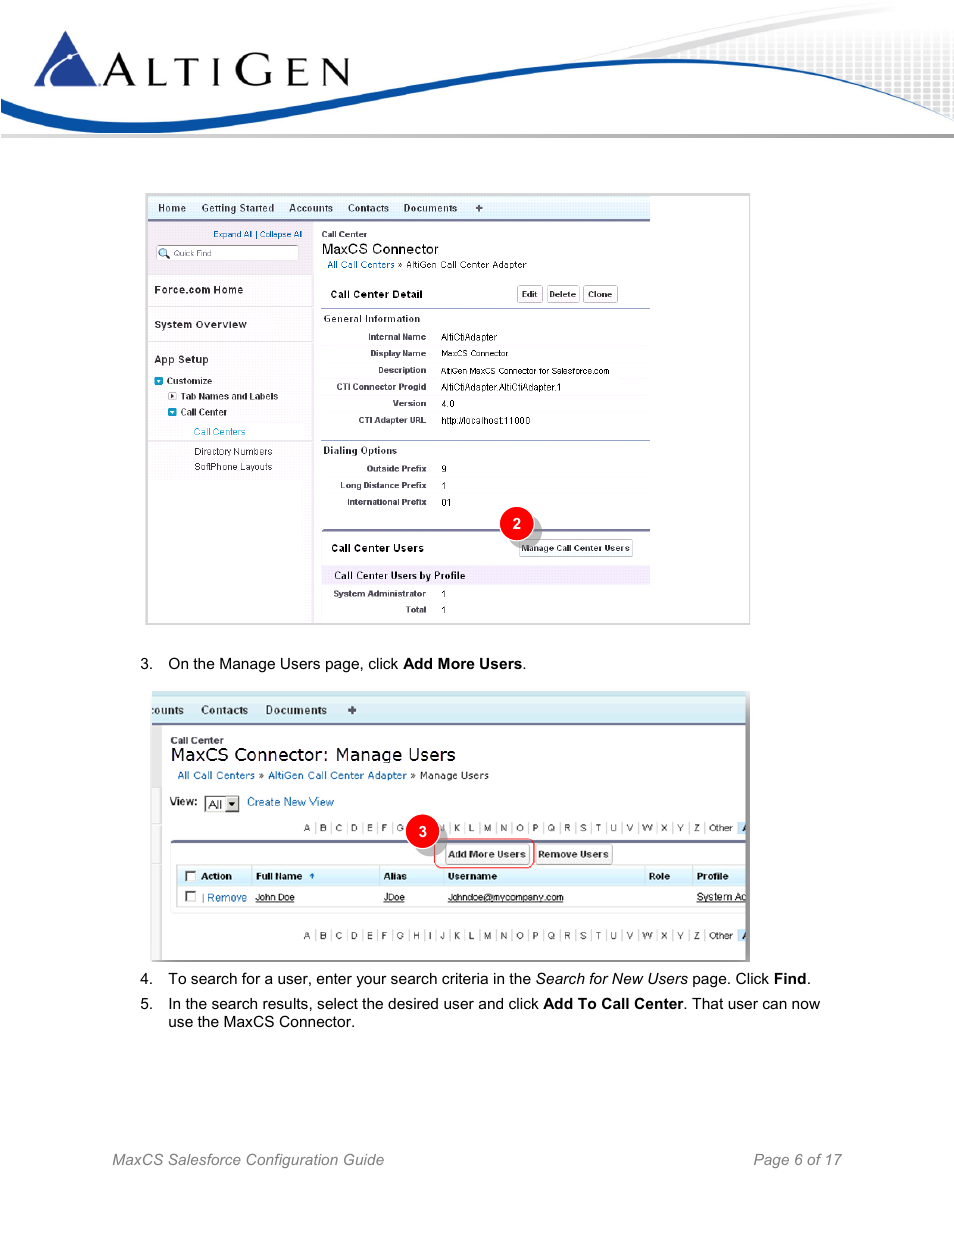Open the Getting Started tab

238,208
